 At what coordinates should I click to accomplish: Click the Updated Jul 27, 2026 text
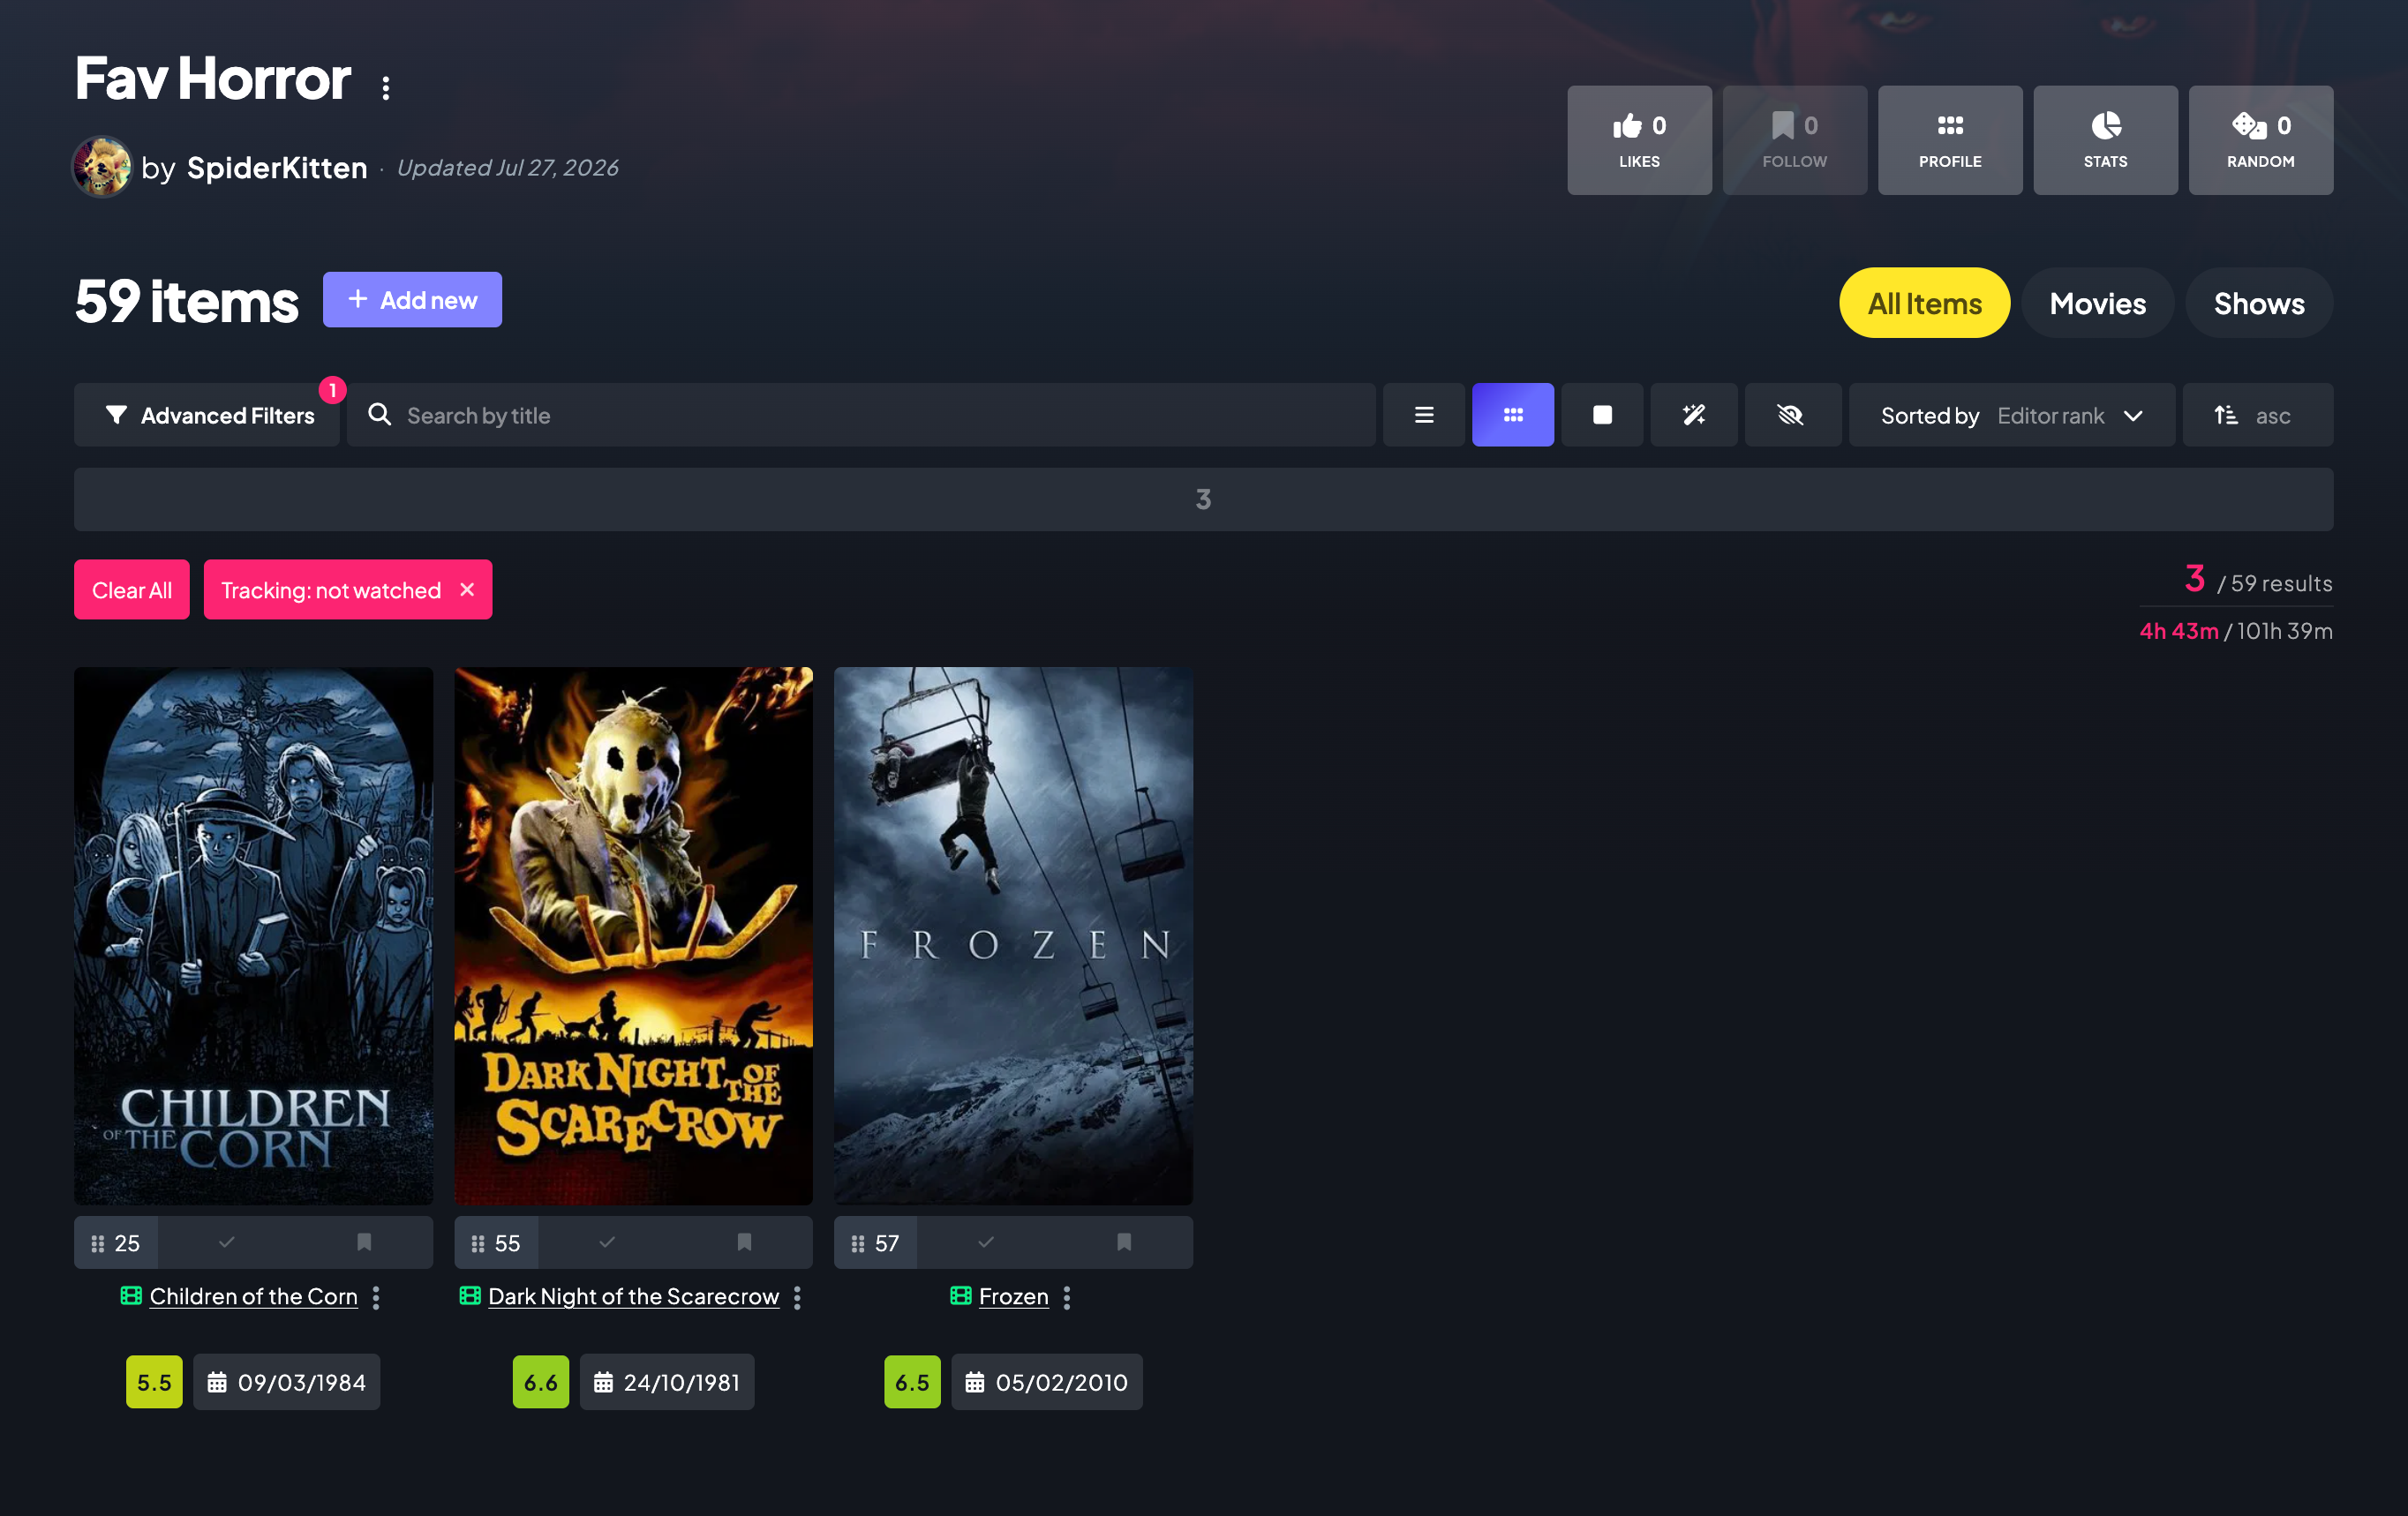(508, 168)
